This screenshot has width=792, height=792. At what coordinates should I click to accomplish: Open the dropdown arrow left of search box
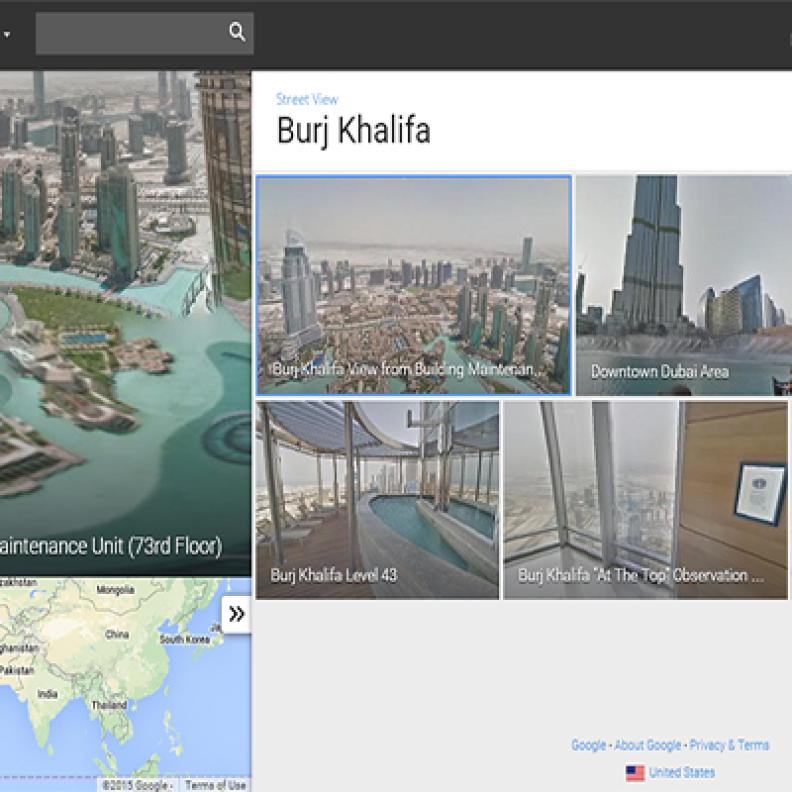(x=7, y=34)
